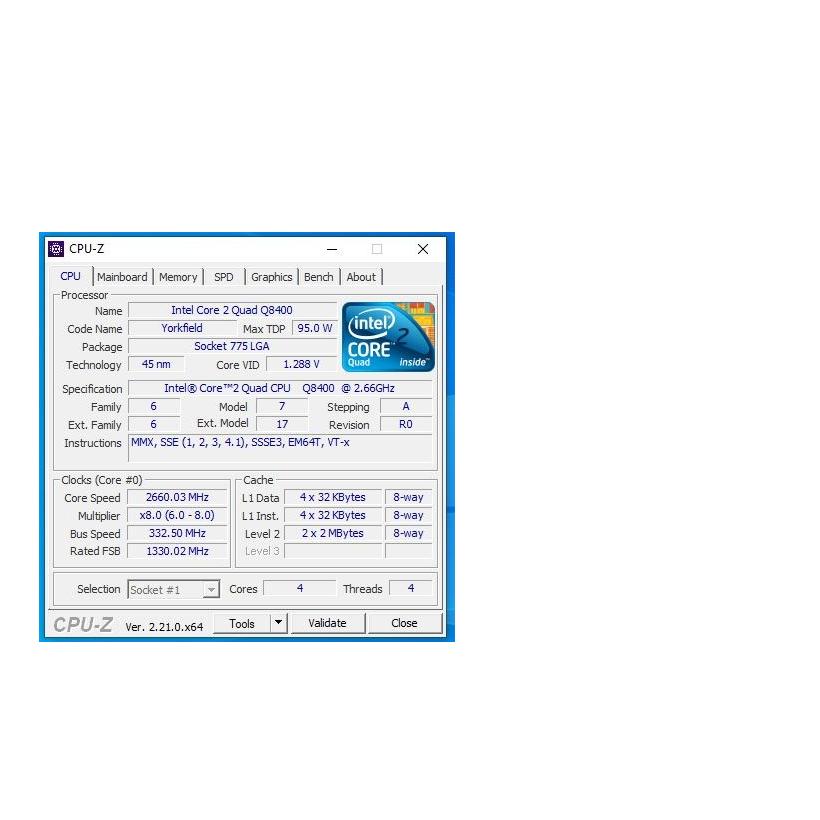Click the Revision value R0
The width and height of the screenshot is (820, 820).
tap(406, 424)
